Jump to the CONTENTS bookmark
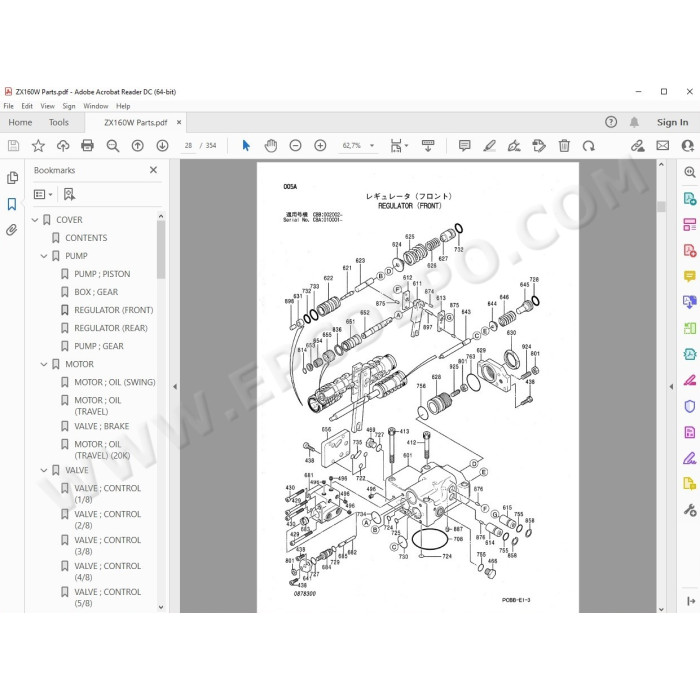This screenshot has height=700, width=700. [86, 238]
